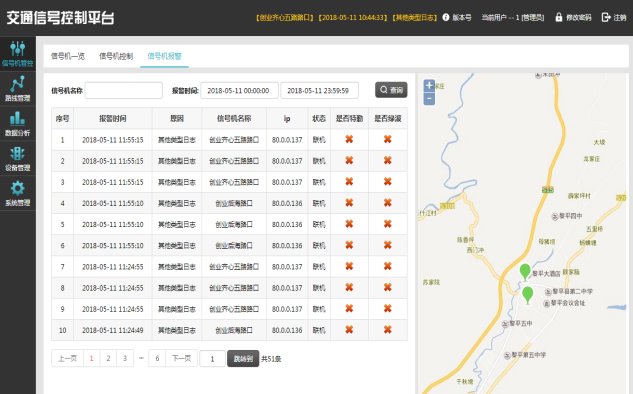Image resolution: width=633 pixels, height=394 pixels.
Task: Open 信号机管控 sidebar icon
Action: (17, 49)
